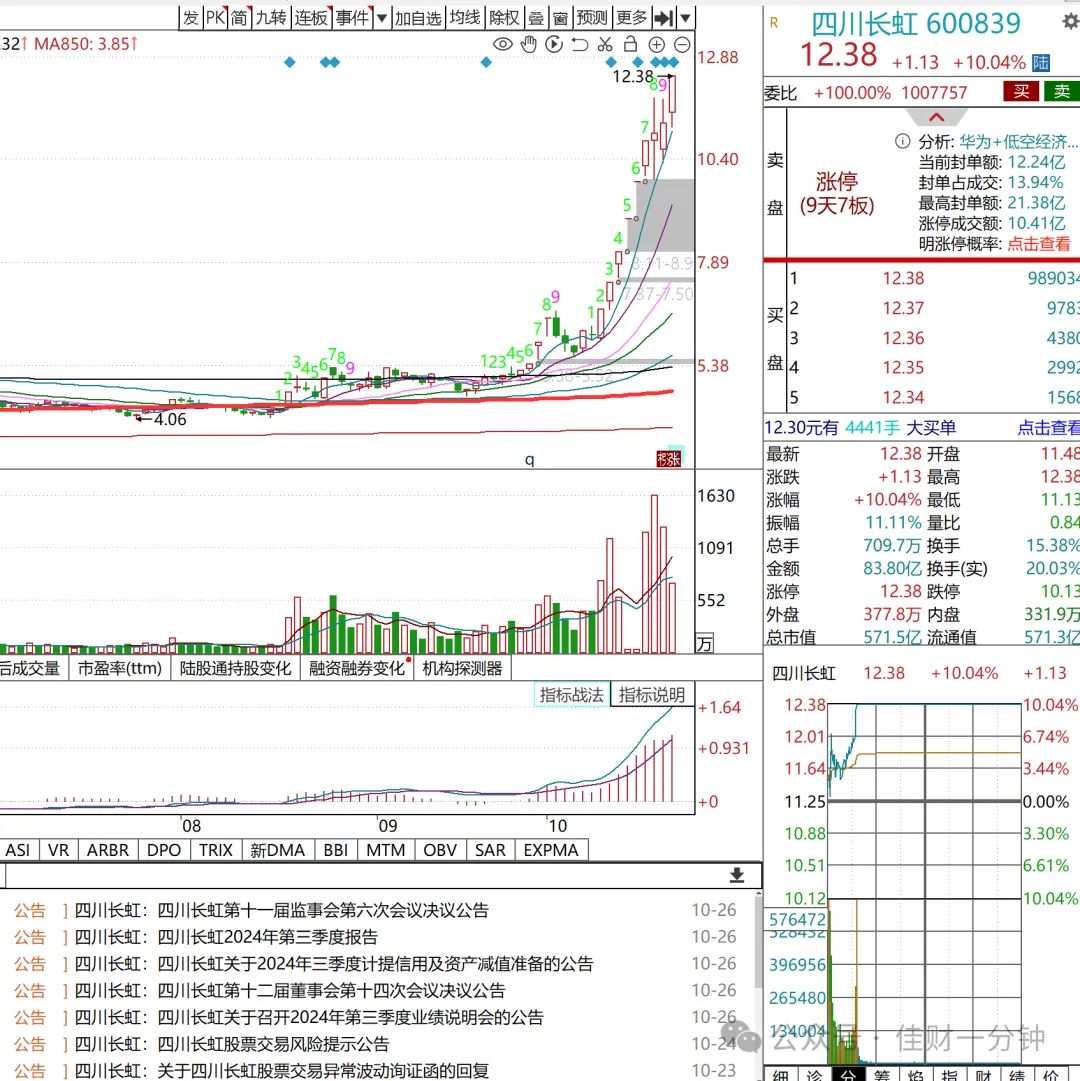Viewport: 1080px width, 1081px height.
Task: Select the MTM indicator
Action: (x=386, y=850)
